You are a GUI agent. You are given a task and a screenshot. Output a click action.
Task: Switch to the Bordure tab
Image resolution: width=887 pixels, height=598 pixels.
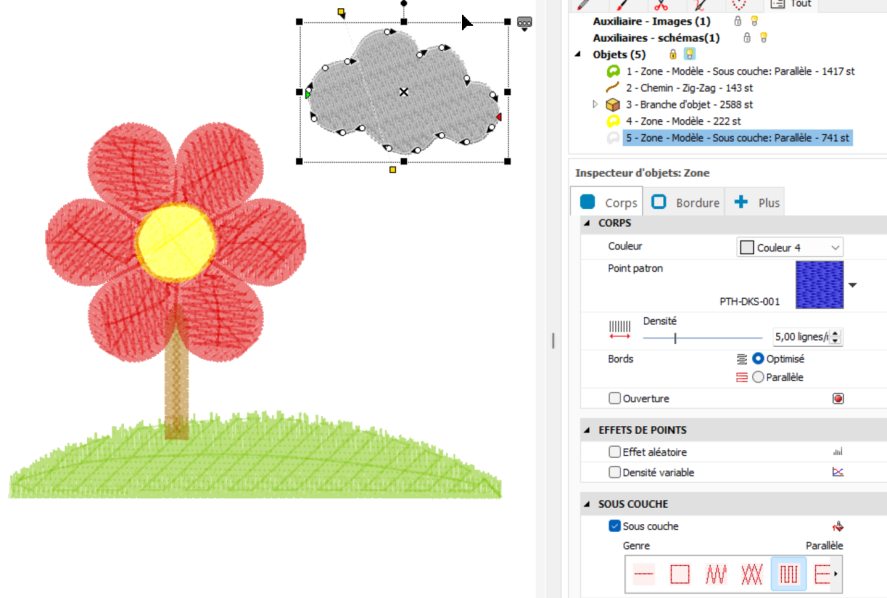685,203
